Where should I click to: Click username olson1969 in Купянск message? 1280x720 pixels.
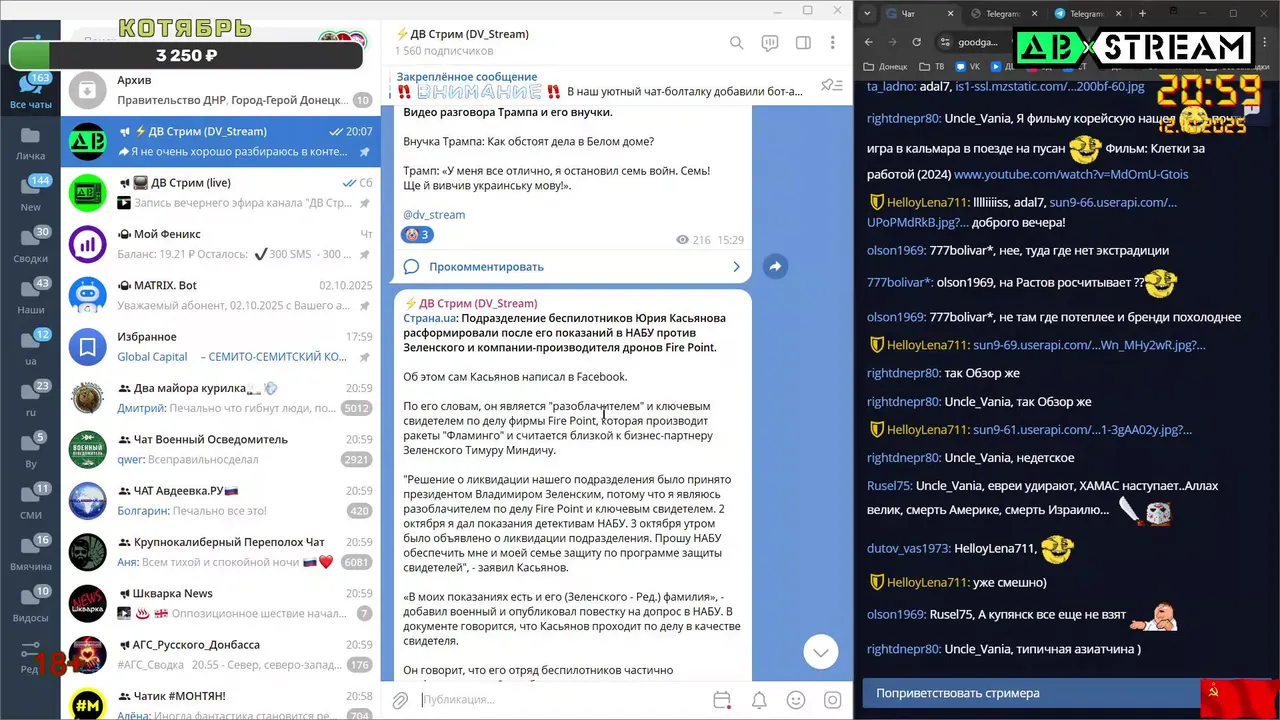coord(896,615)
